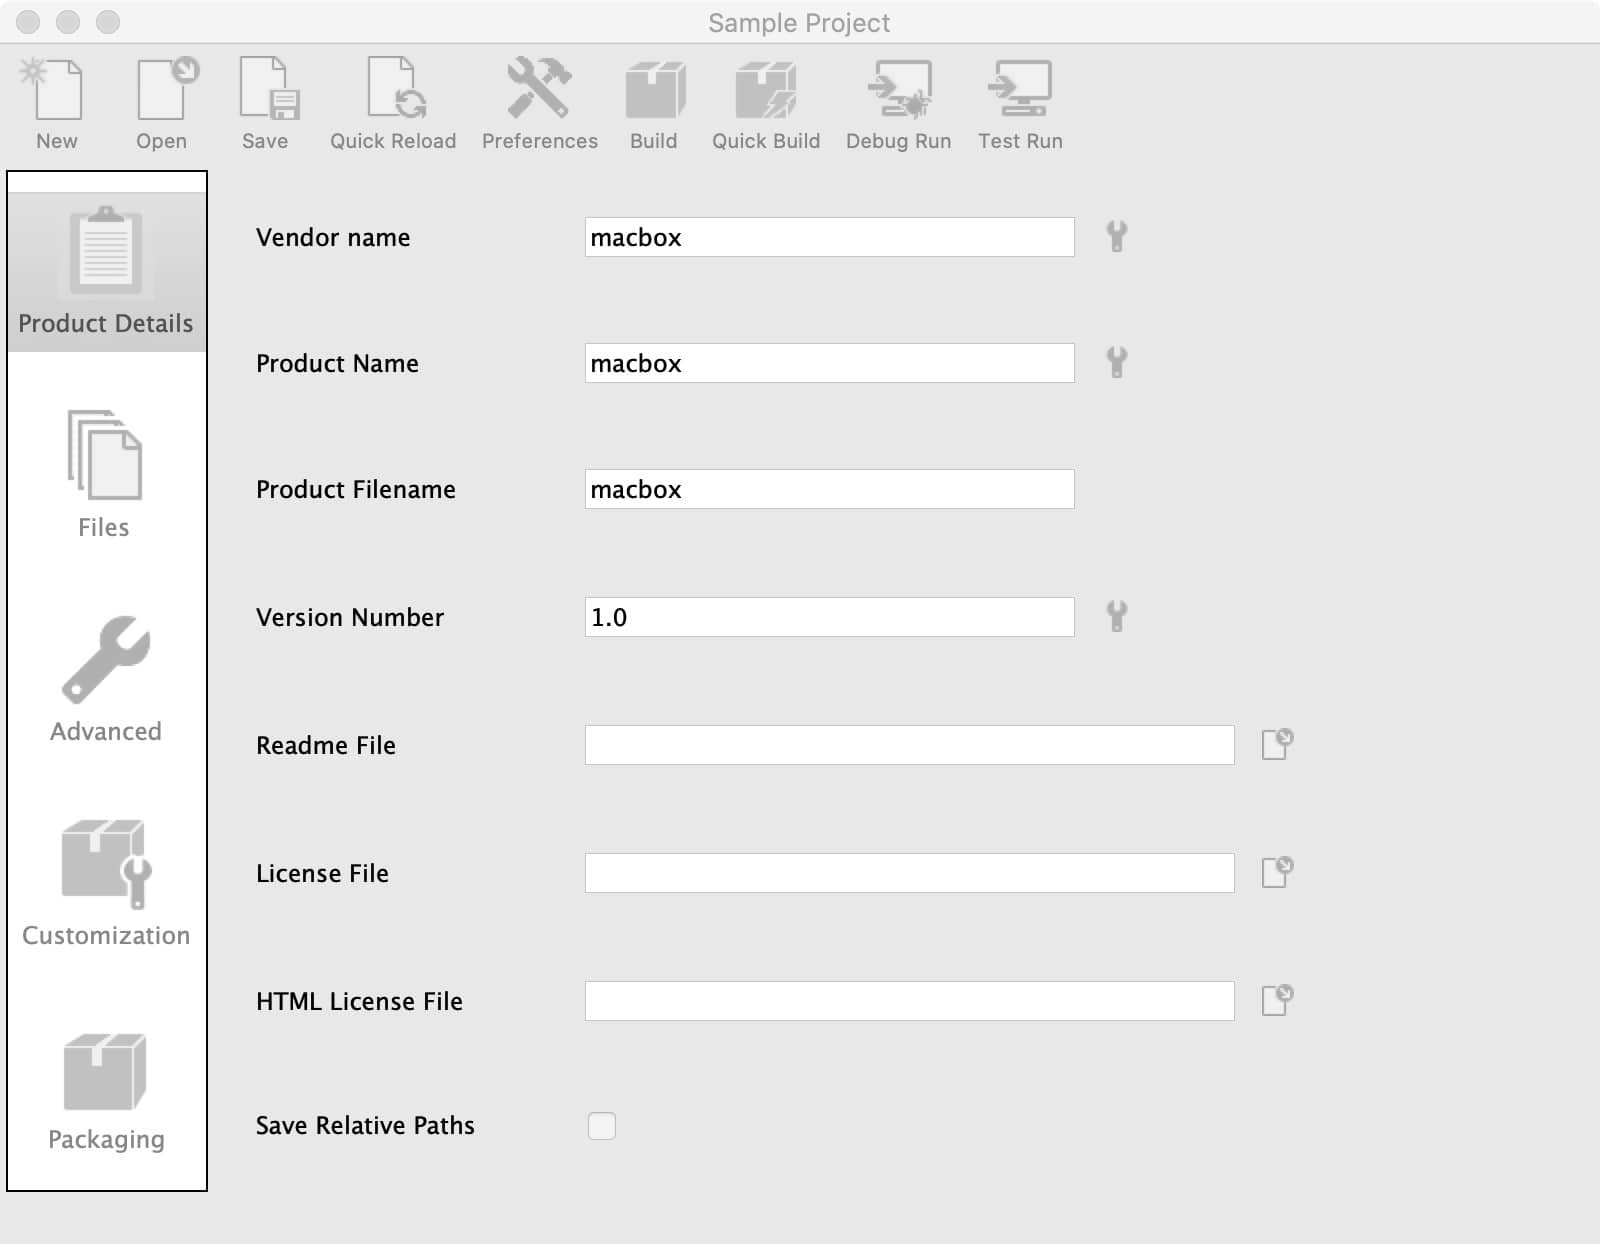Viewport: 1600px width, 1244px height.
Task: Focus the Product Name text field
Action: tap(830, 363)
